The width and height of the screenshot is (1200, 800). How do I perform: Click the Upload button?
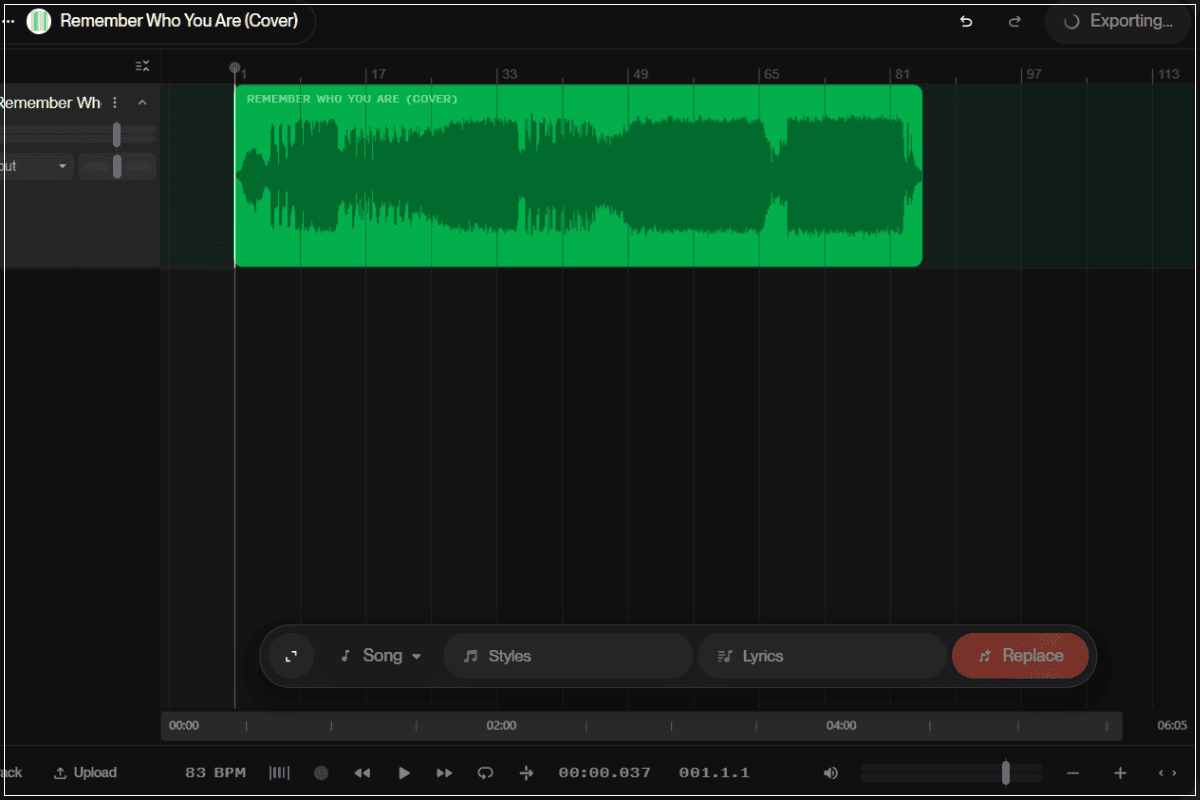[85, 773]
